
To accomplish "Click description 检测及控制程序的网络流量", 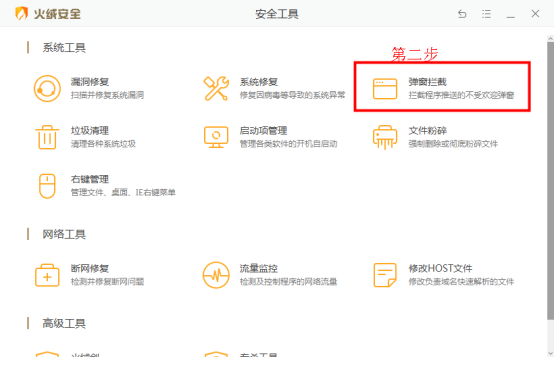I will (x=288, y=282).
